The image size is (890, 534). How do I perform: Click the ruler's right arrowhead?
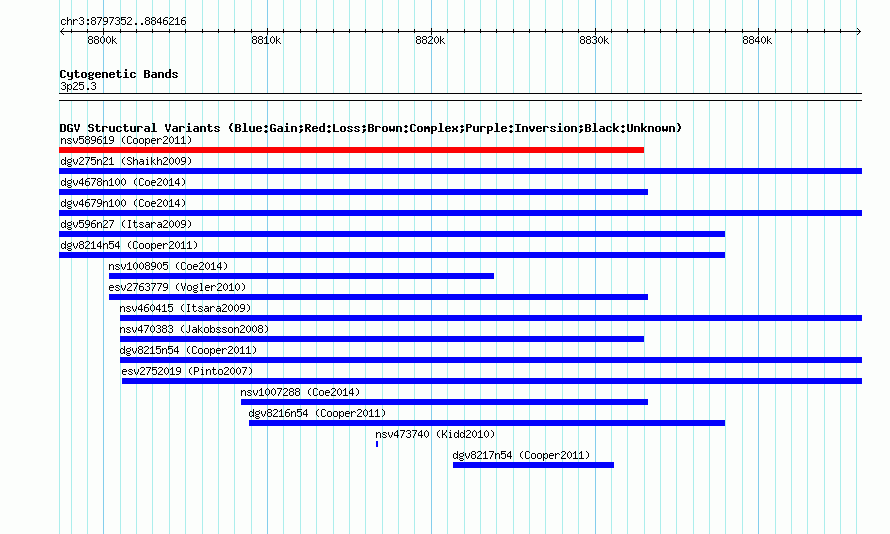pos(859,32)
